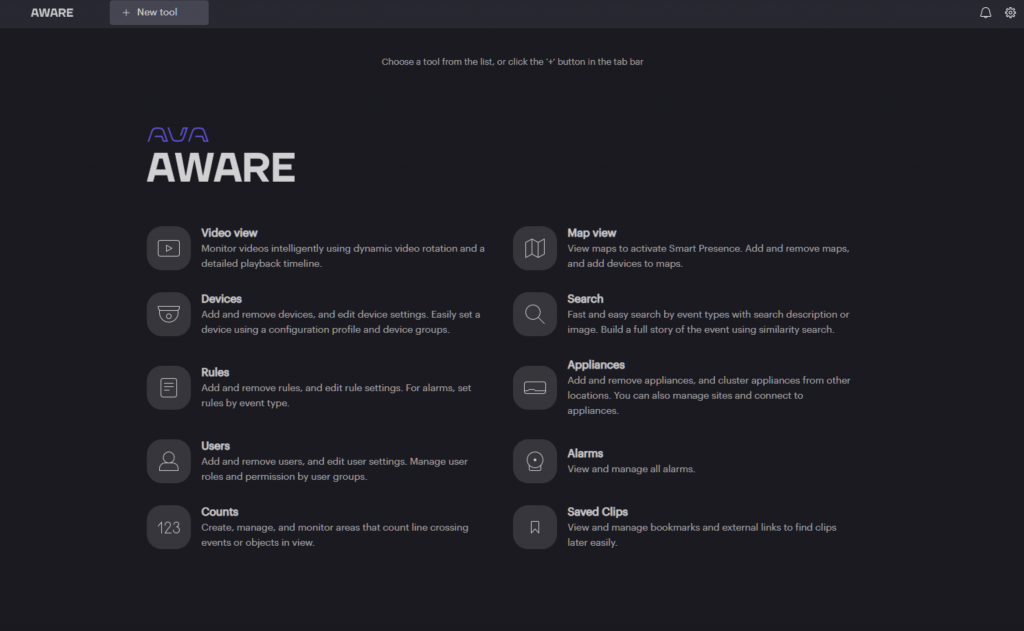The height and width of the screenshot is (631, 1024).
Task: Open the Rules document icon
Action: [x=168, y=387]
